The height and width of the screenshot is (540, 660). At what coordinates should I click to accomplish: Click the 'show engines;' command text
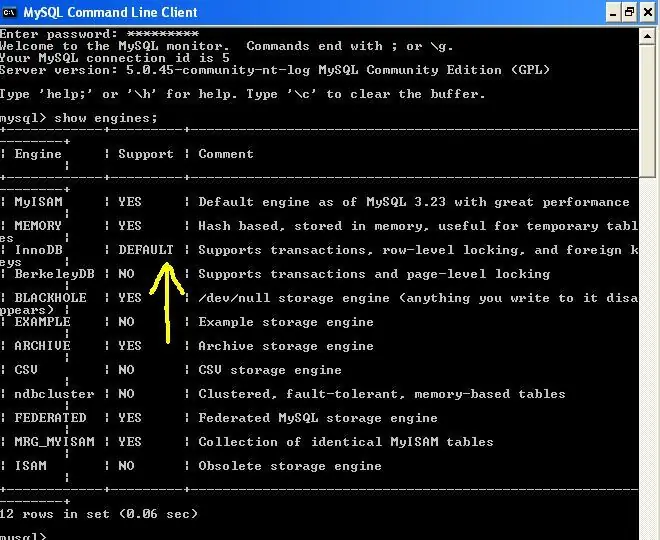106,118
